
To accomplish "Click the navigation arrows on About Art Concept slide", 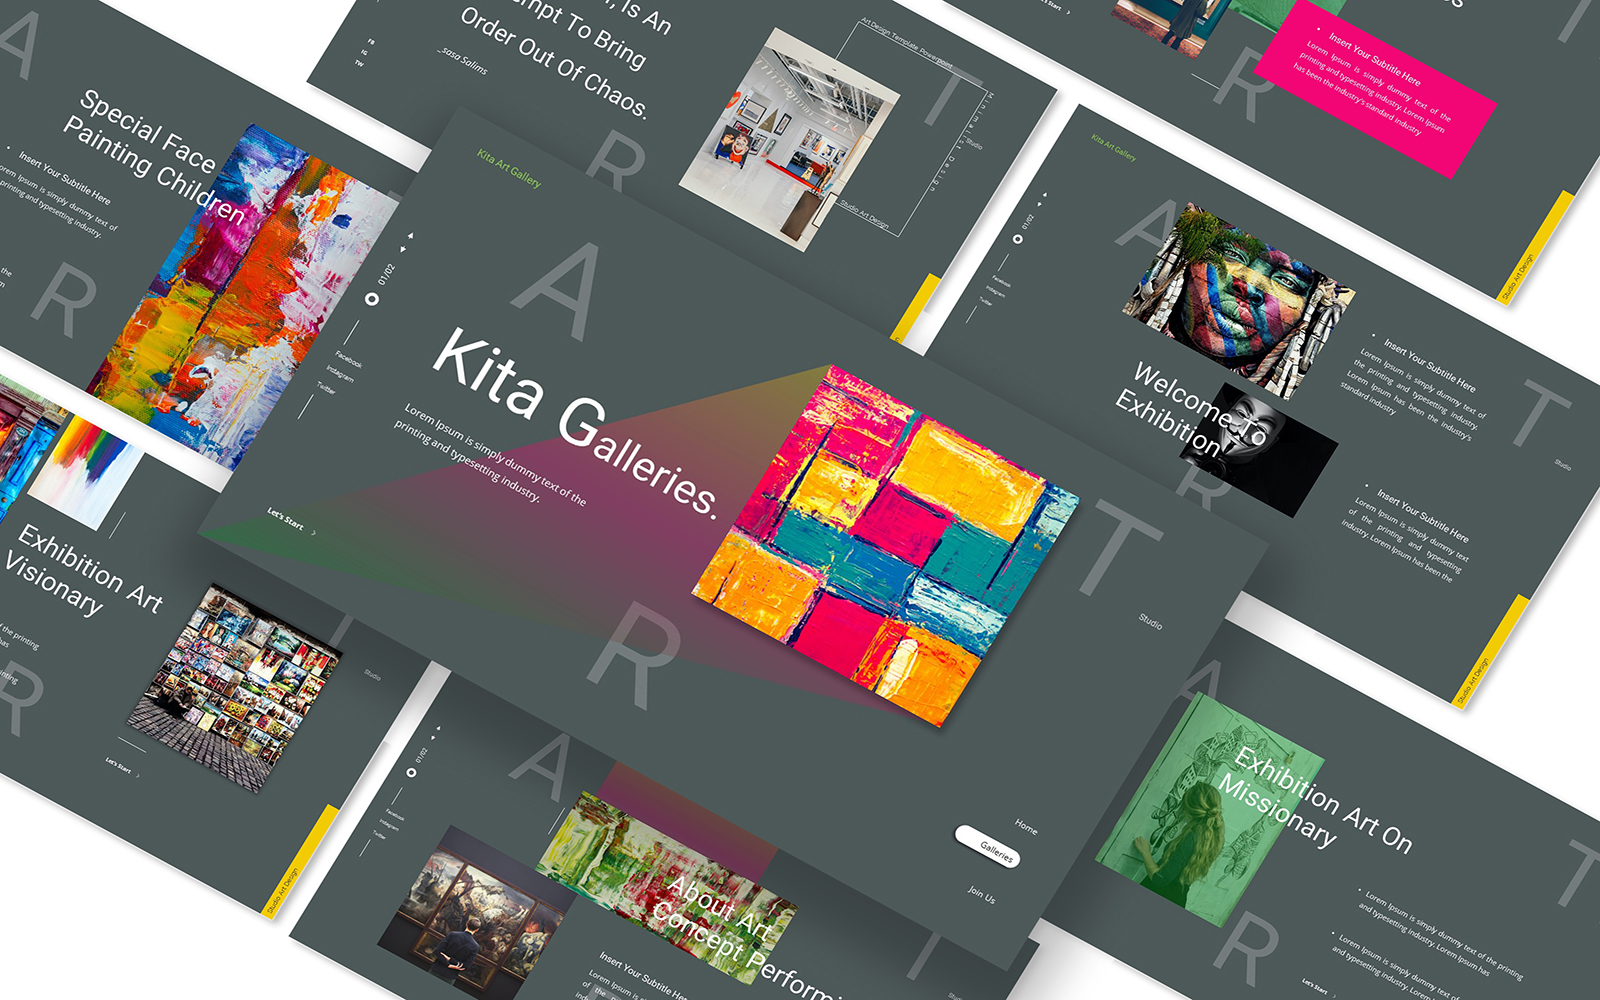I will pos(435,734).
